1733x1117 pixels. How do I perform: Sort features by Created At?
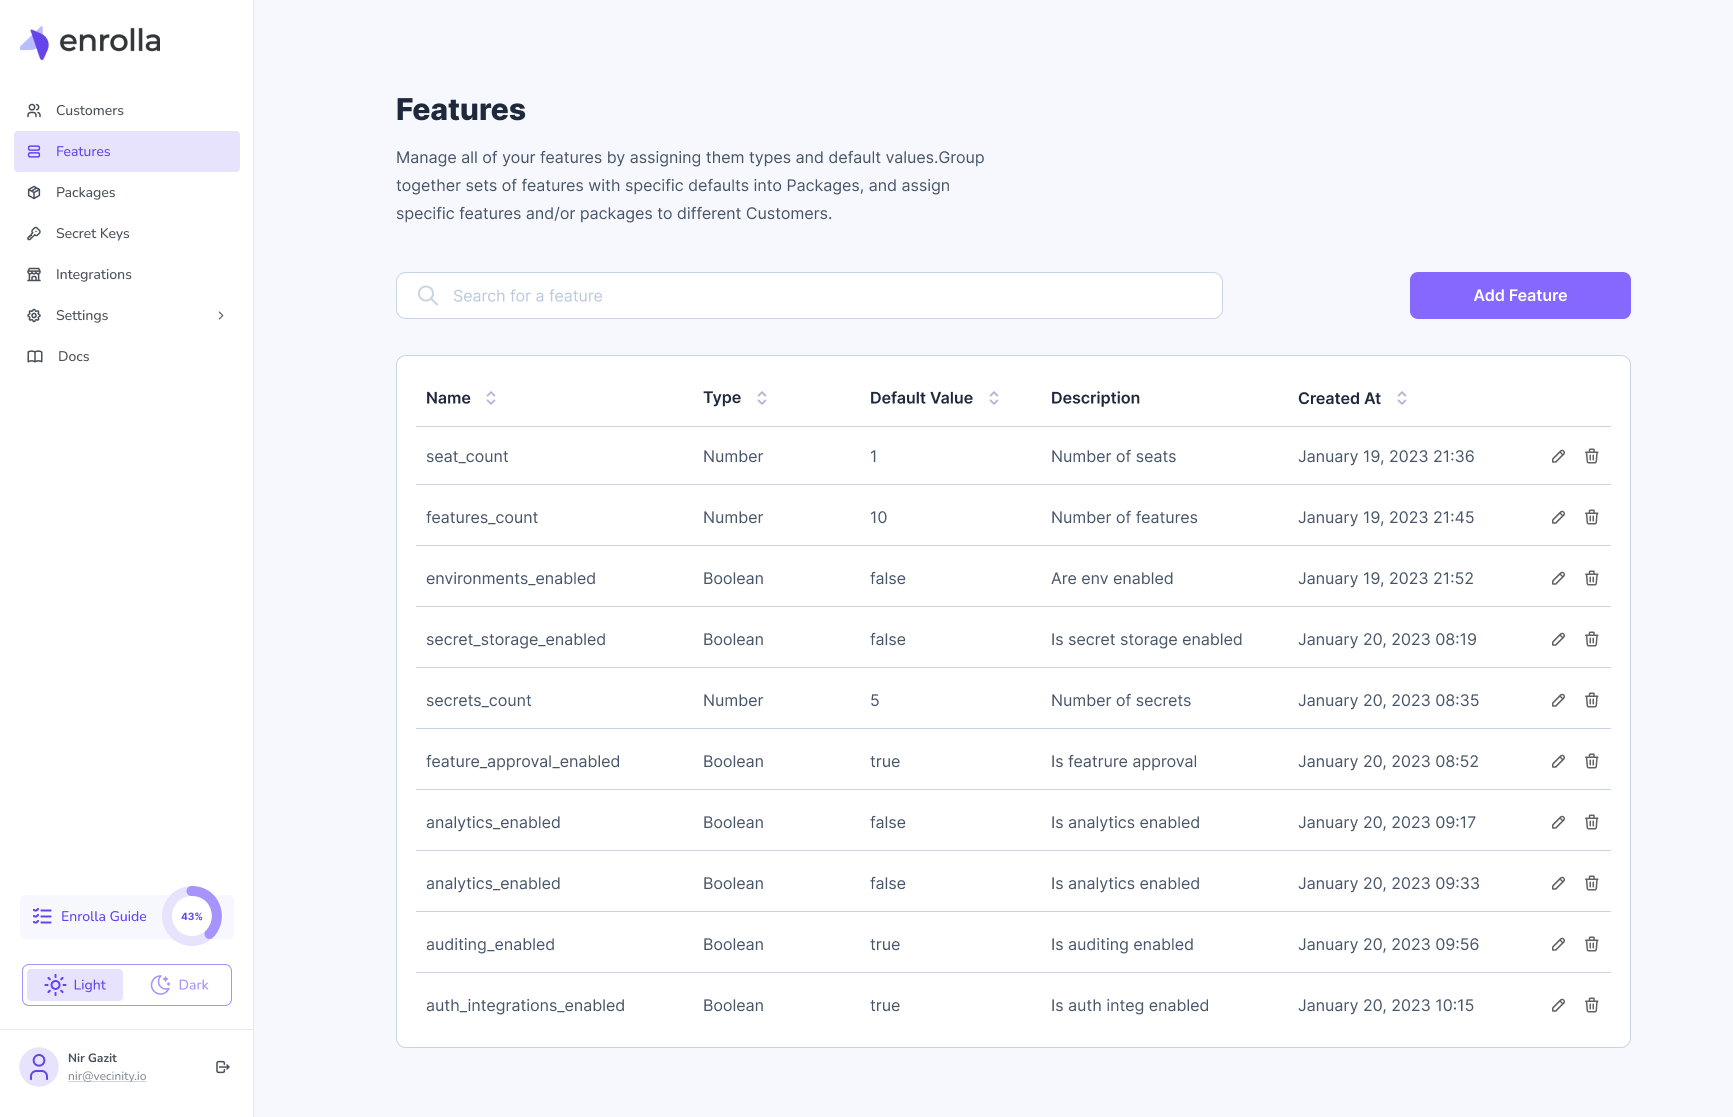point(1402,398)
